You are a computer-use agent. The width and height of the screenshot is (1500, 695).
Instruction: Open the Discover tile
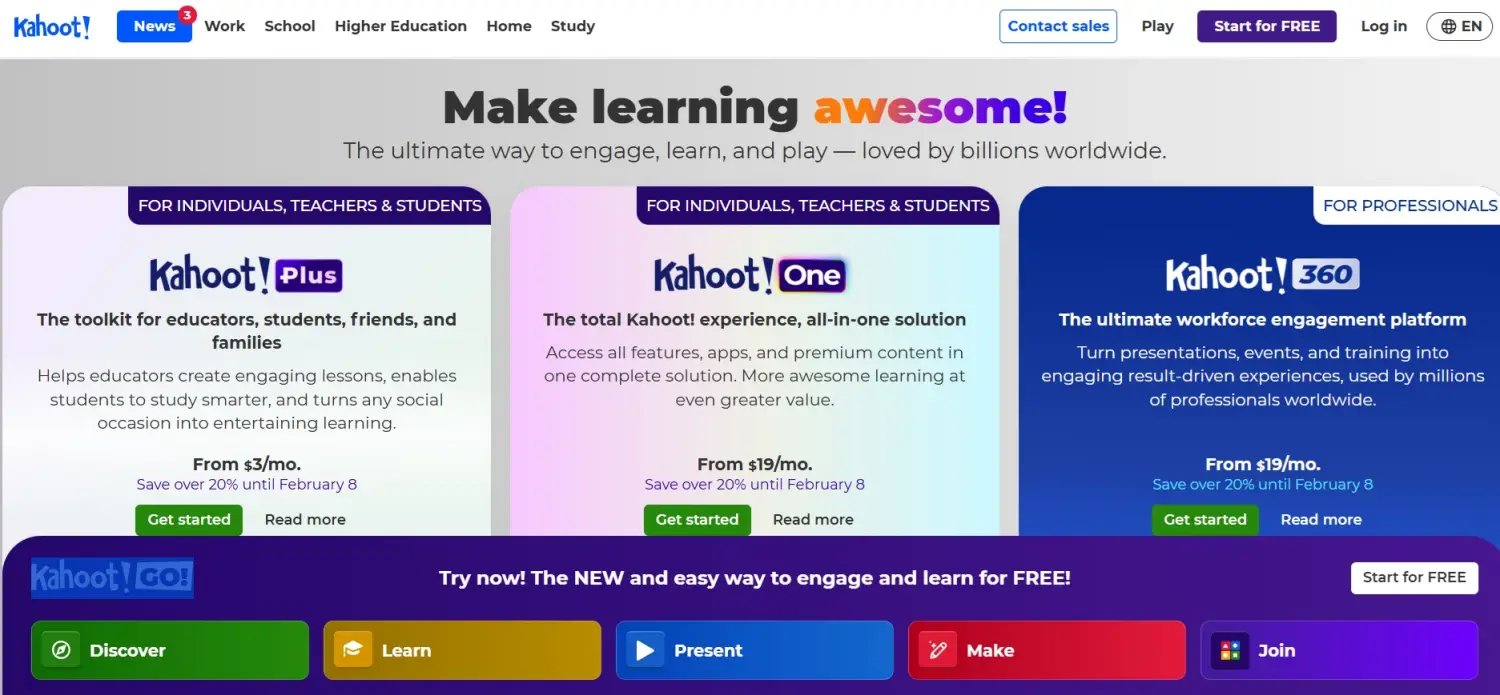point(170,650)
